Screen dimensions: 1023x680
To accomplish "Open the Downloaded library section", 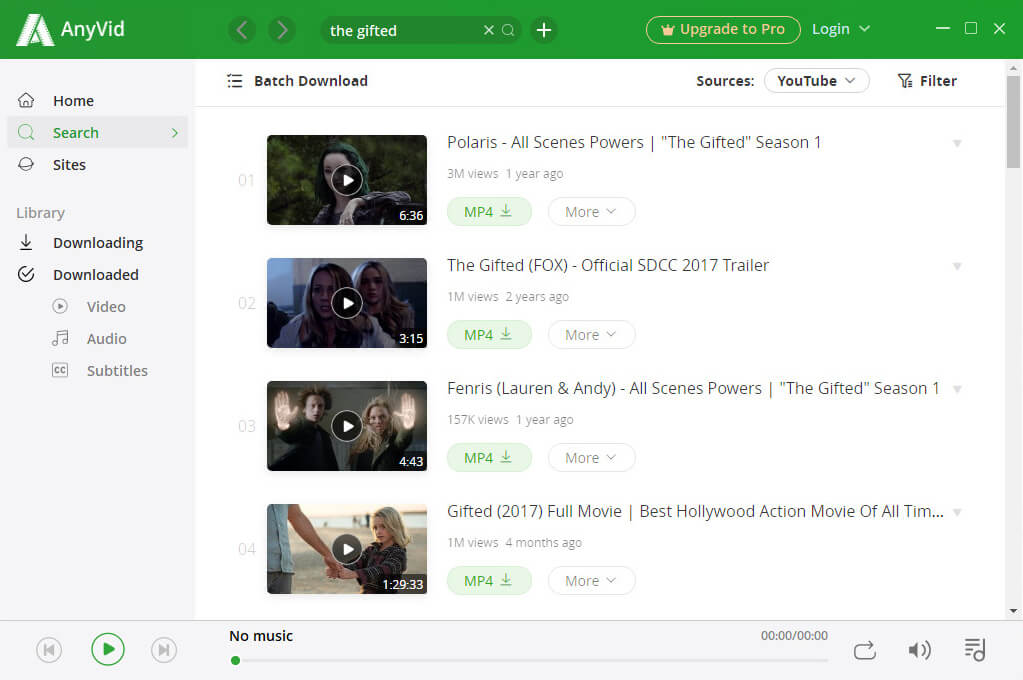I will [x=96, y=275].
